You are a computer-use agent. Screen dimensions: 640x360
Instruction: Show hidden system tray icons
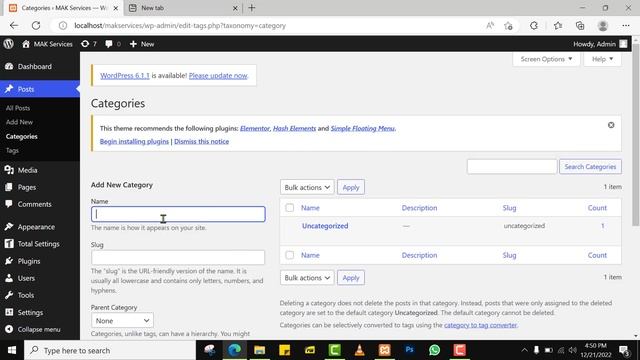click(524, 350)
